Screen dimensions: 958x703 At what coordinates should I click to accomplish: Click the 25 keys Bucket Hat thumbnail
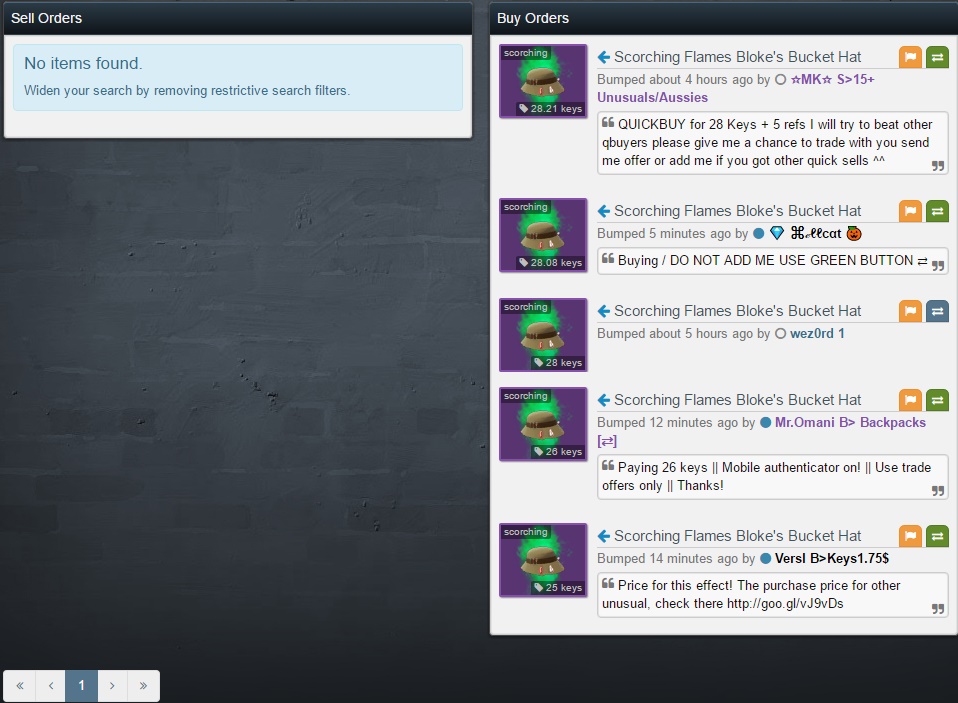[x=543, y=560]
